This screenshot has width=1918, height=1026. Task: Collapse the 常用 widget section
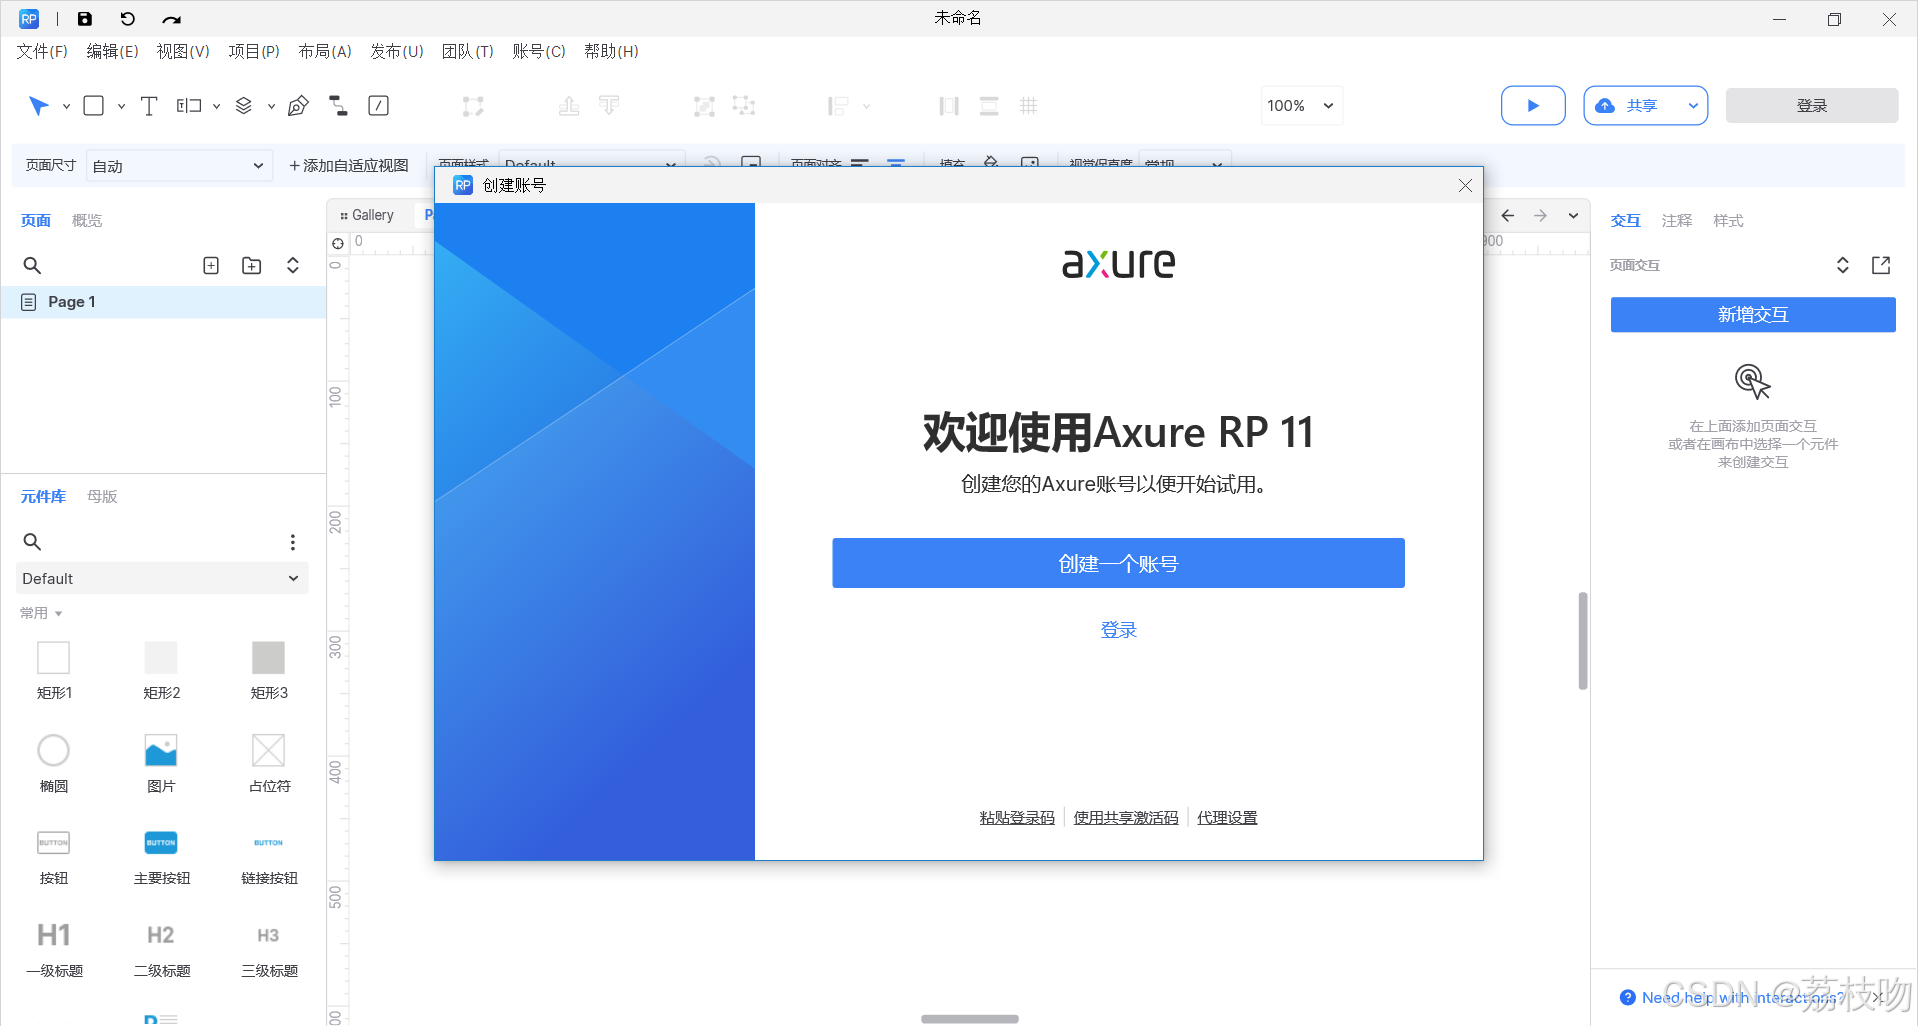pos(40,613)
